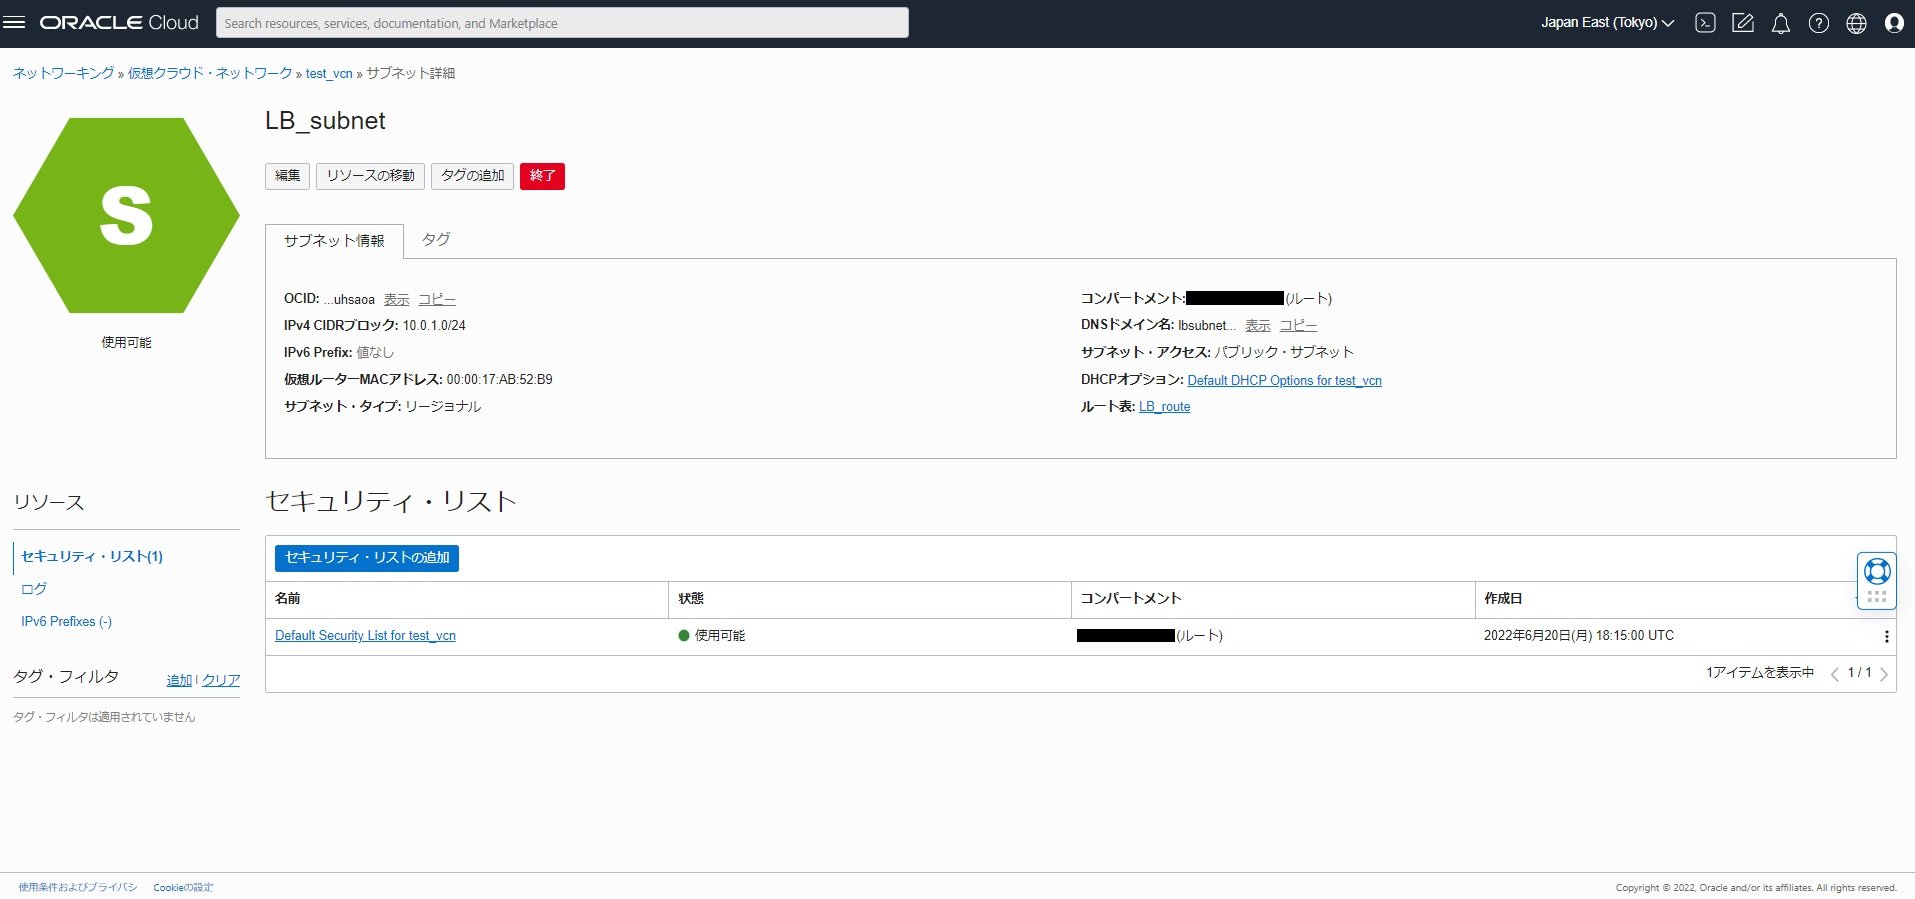Open the LB_route route table link
This screenshot has width=1915, height=899.
pos(1164,407)
